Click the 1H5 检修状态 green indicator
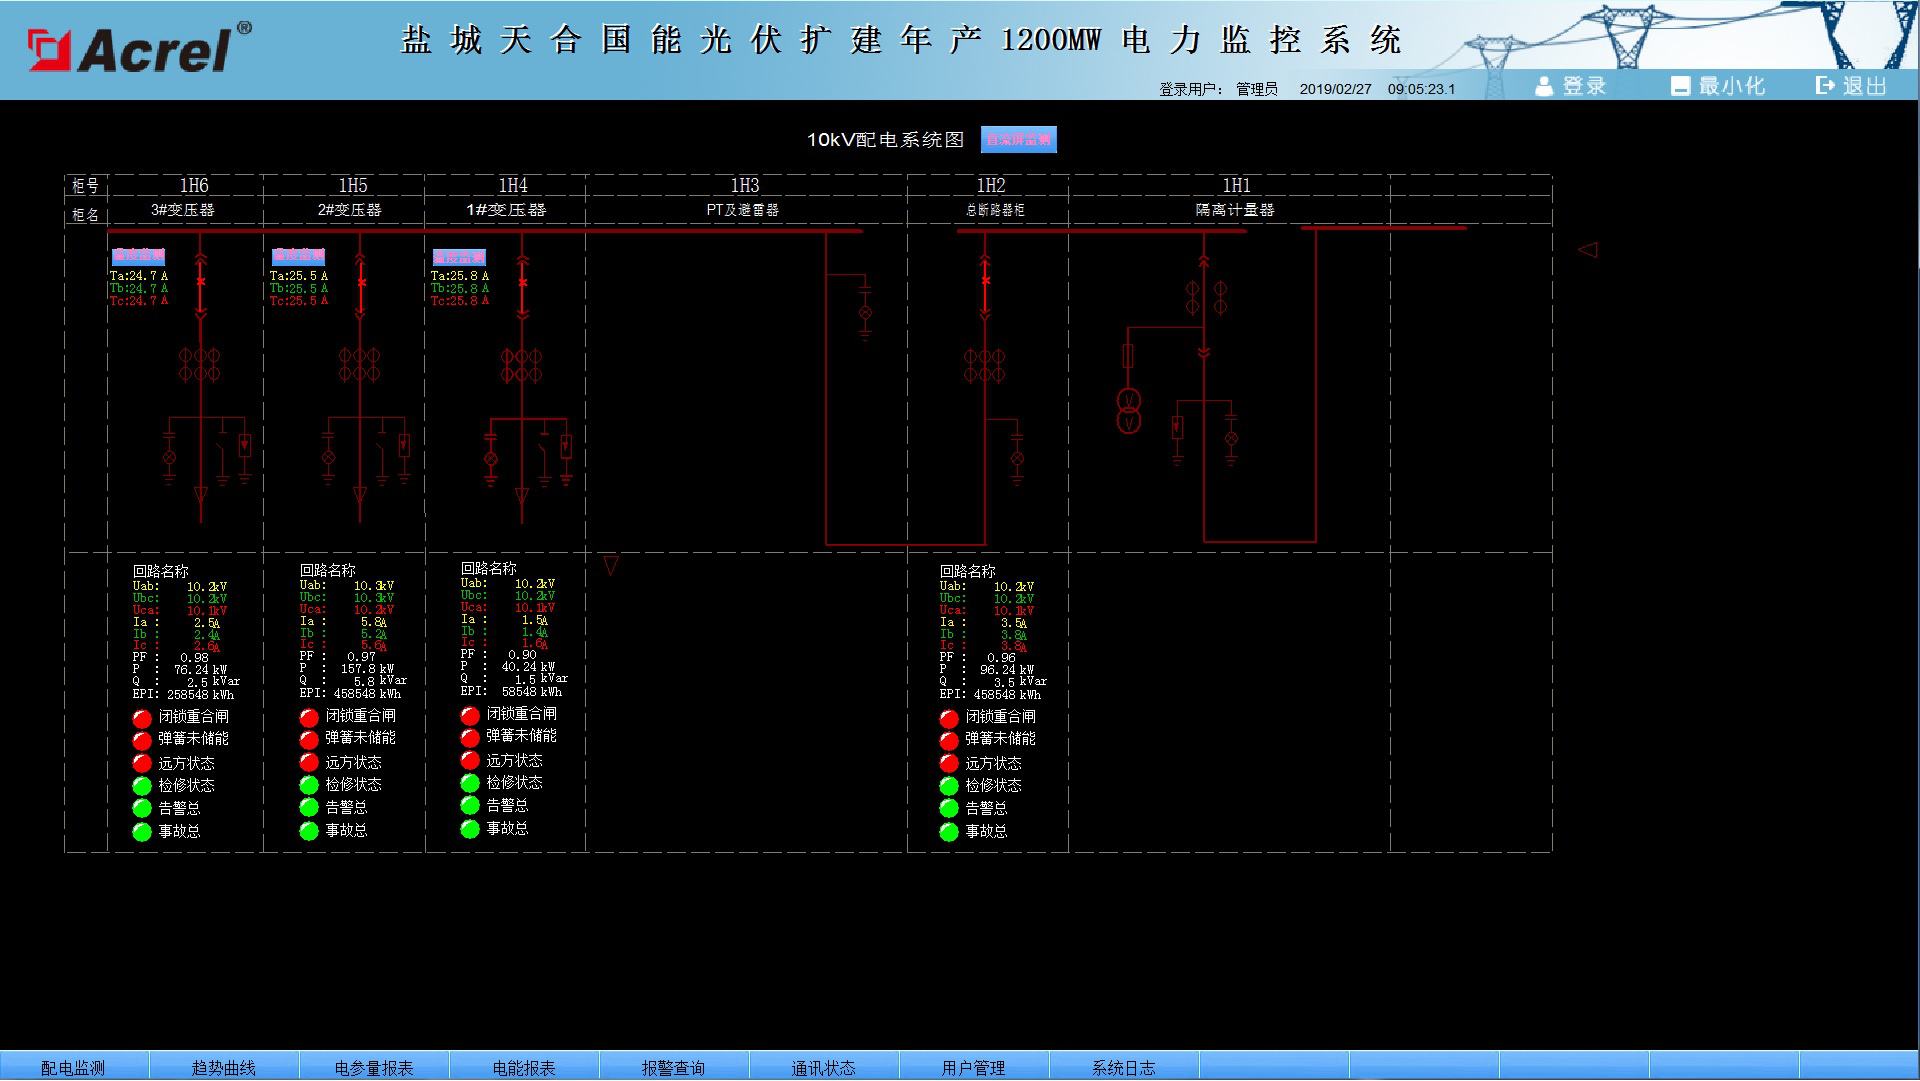The image size is (1920, 1081). point(309,785)
